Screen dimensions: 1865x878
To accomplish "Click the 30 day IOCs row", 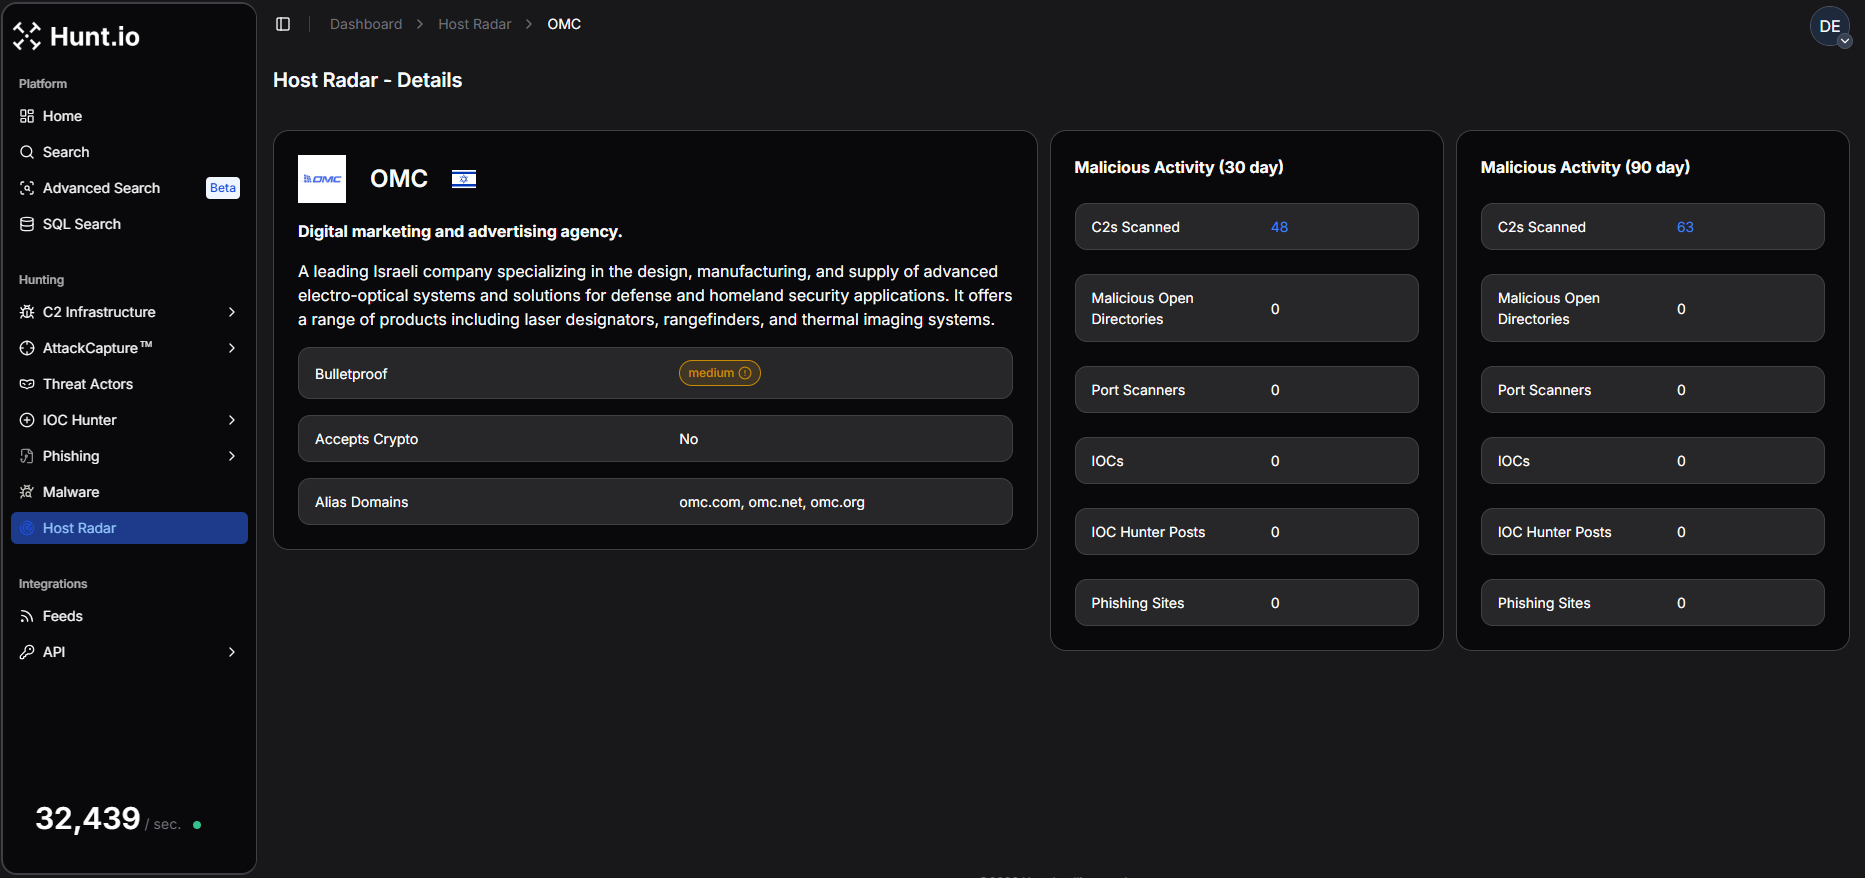I will pyautogui.click(x=1246, y=461).
